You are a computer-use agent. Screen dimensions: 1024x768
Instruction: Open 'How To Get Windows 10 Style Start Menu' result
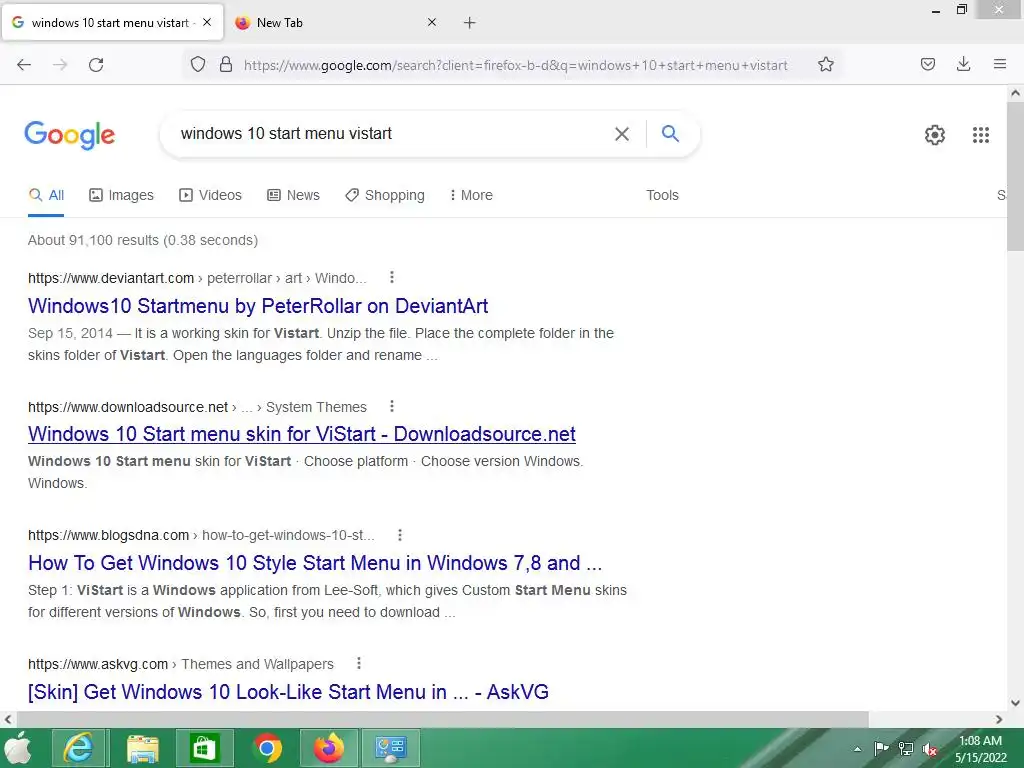coord(315,563)
